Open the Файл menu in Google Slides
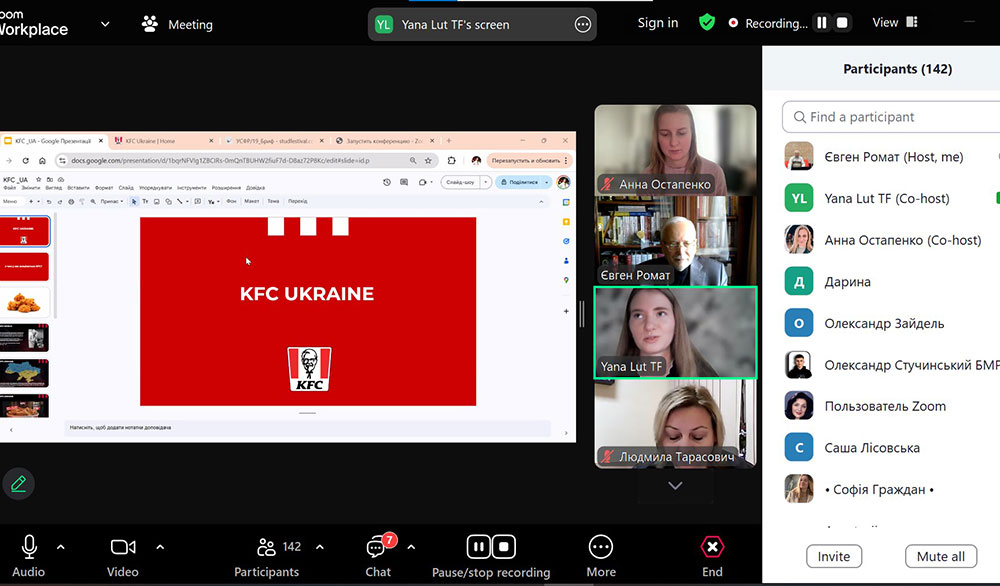Screen dimensions: 1000x586 coord(10,188)
